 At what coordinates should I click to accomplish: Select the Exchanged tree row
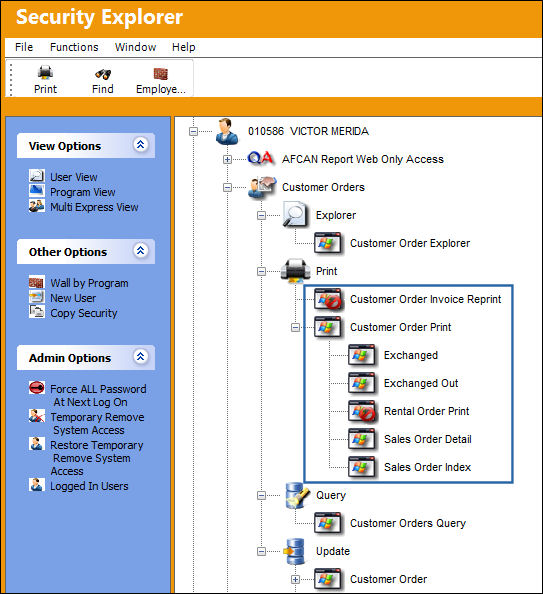pos(411,355)
